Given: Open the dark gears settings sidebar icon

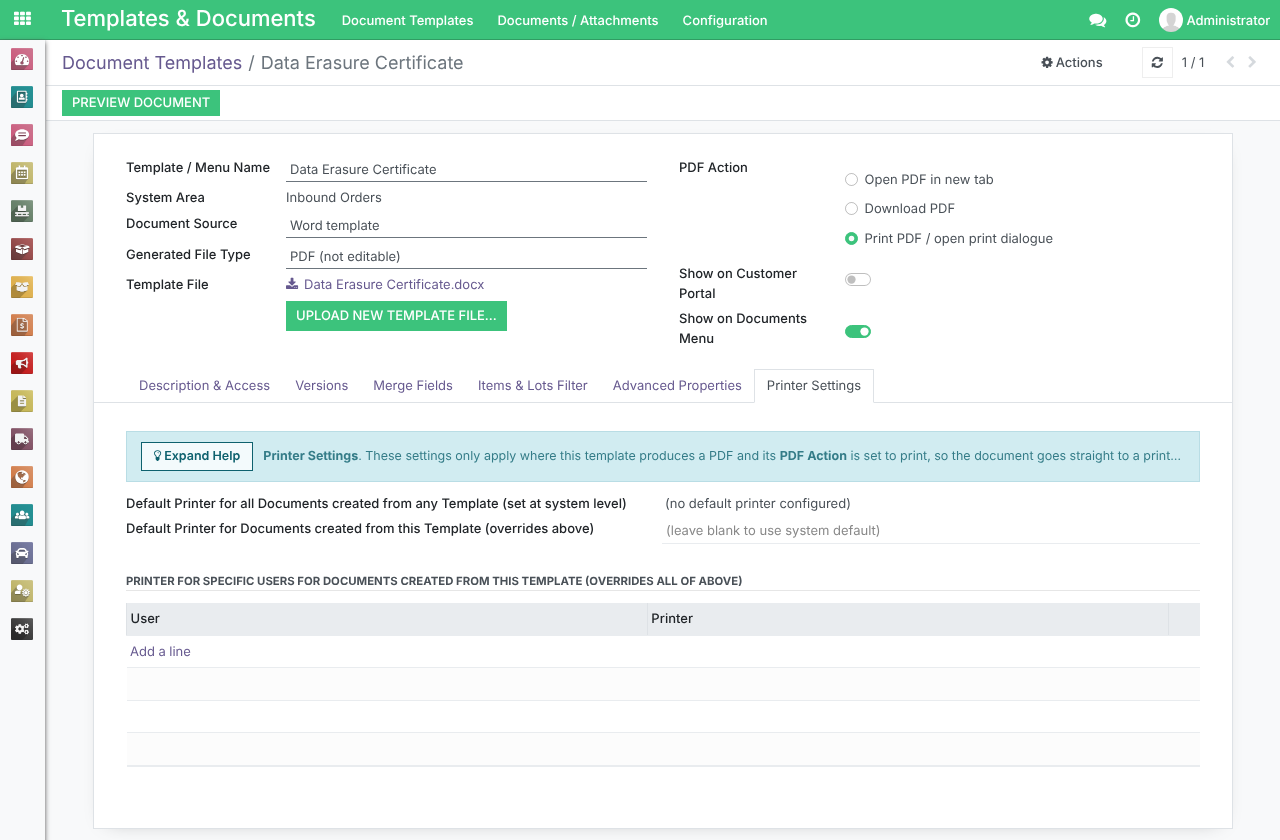Looking at the screenshot, I should tap(22, 629).
